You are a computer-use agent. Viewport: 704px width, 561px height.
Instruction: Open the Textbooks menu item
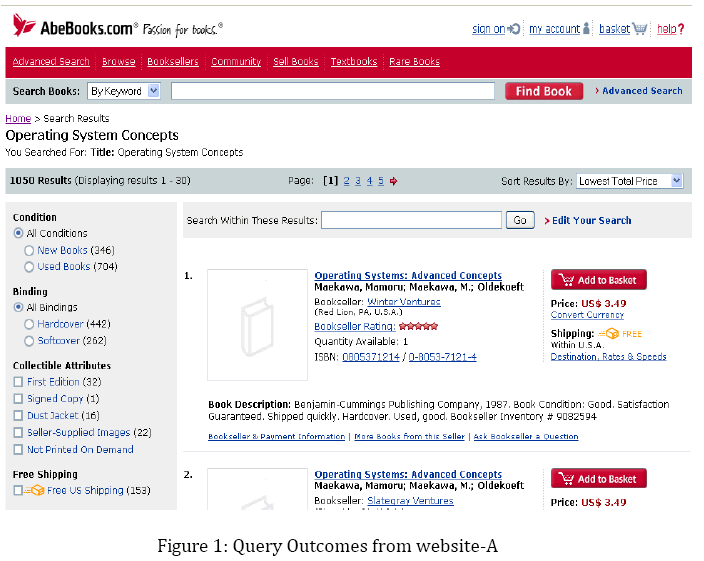[354, 61]
